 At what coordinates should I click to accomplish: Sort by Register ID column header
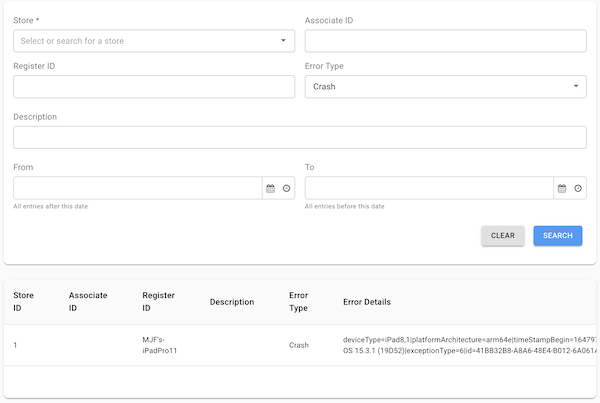[x=158, y=302]
